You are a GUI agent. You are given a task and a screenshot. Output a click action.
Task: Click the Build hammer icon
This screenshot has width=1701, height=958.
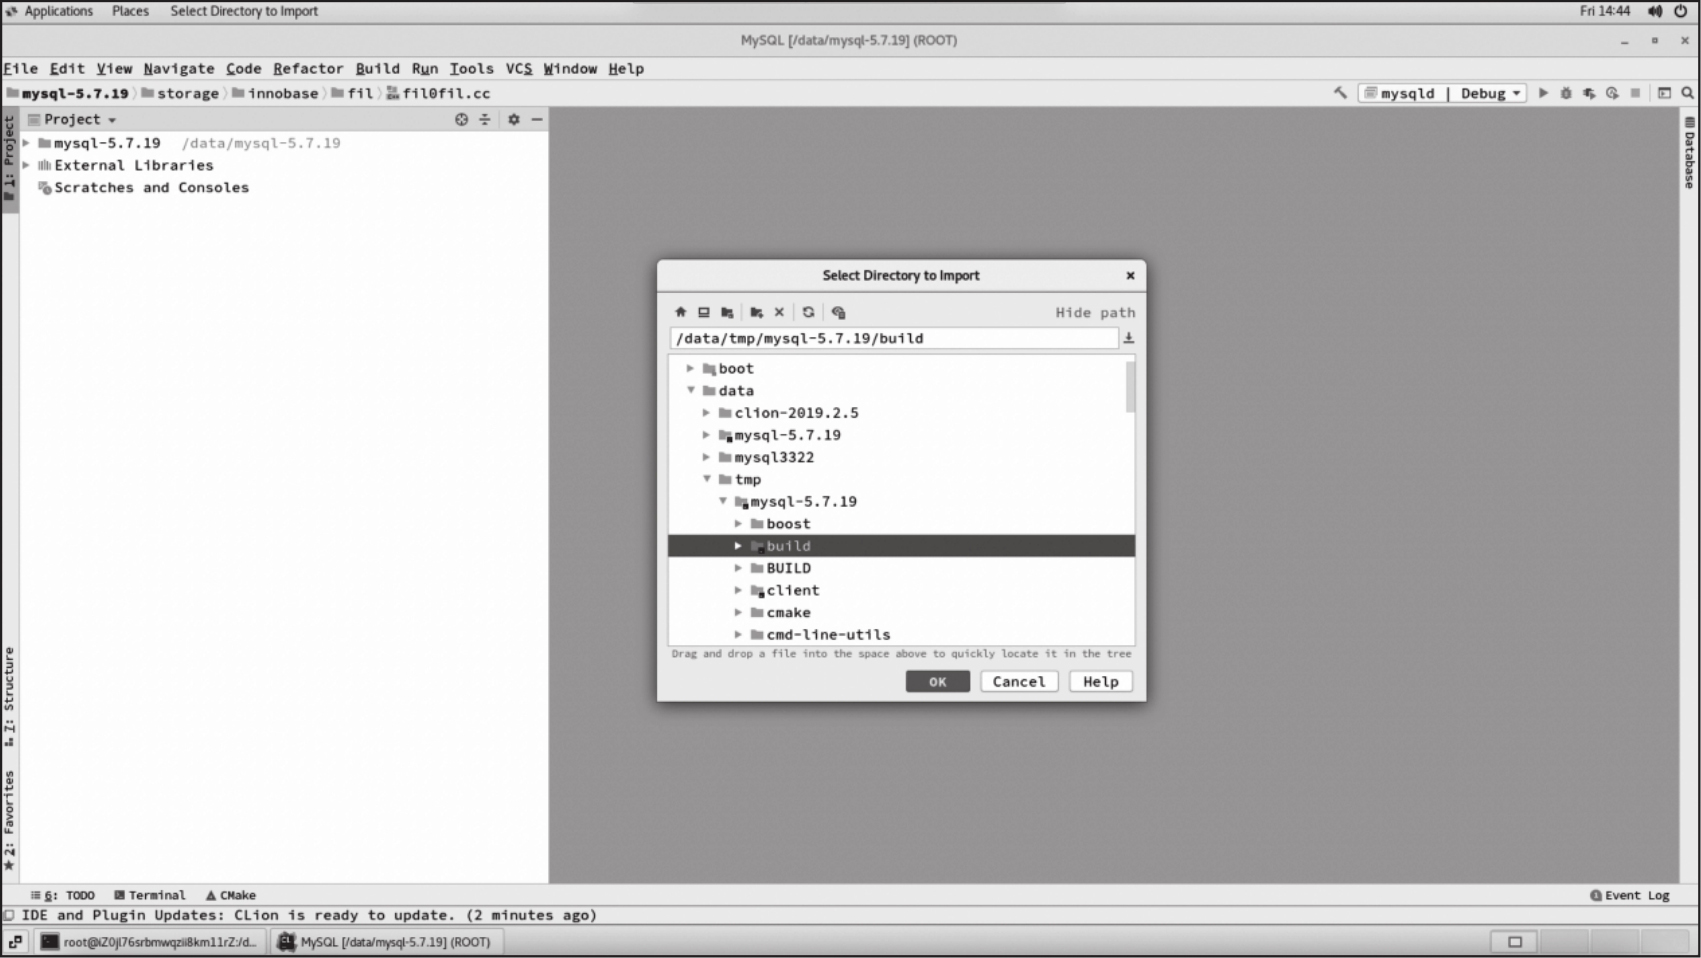[x=1340, y=93]
